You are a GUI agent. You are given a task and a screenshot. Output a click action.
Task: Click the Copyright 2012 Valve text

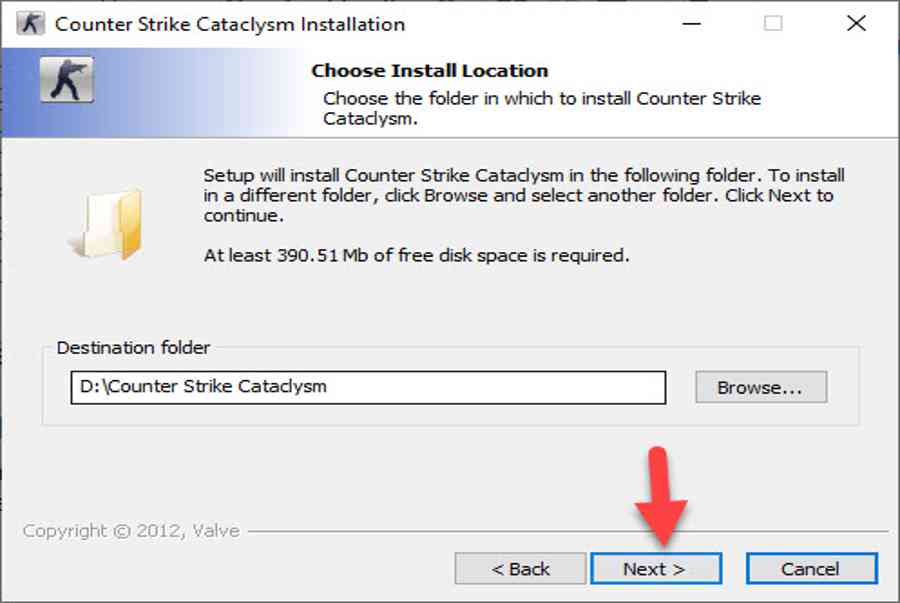[x=131, y=531]
